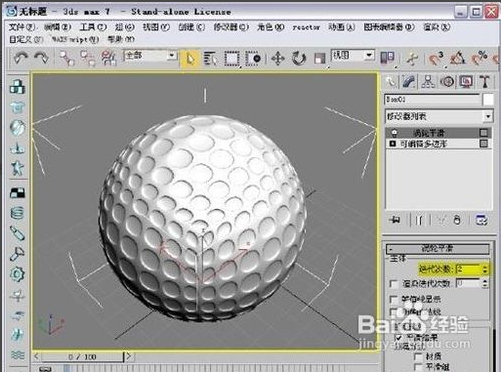Choose the Rectangular Selection Region tool
The width and height of the screenshot is (501, 372).
pos(232,59)
